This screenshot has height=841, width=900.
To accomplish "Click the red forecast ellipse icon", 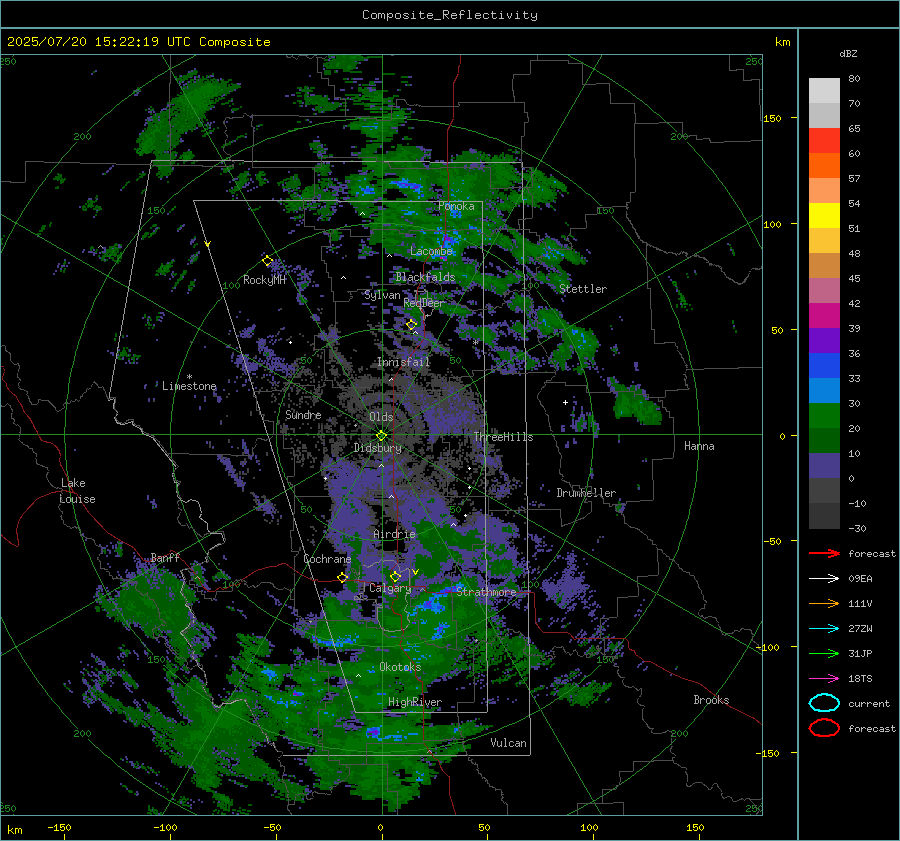I will click(x=824, y=728).
